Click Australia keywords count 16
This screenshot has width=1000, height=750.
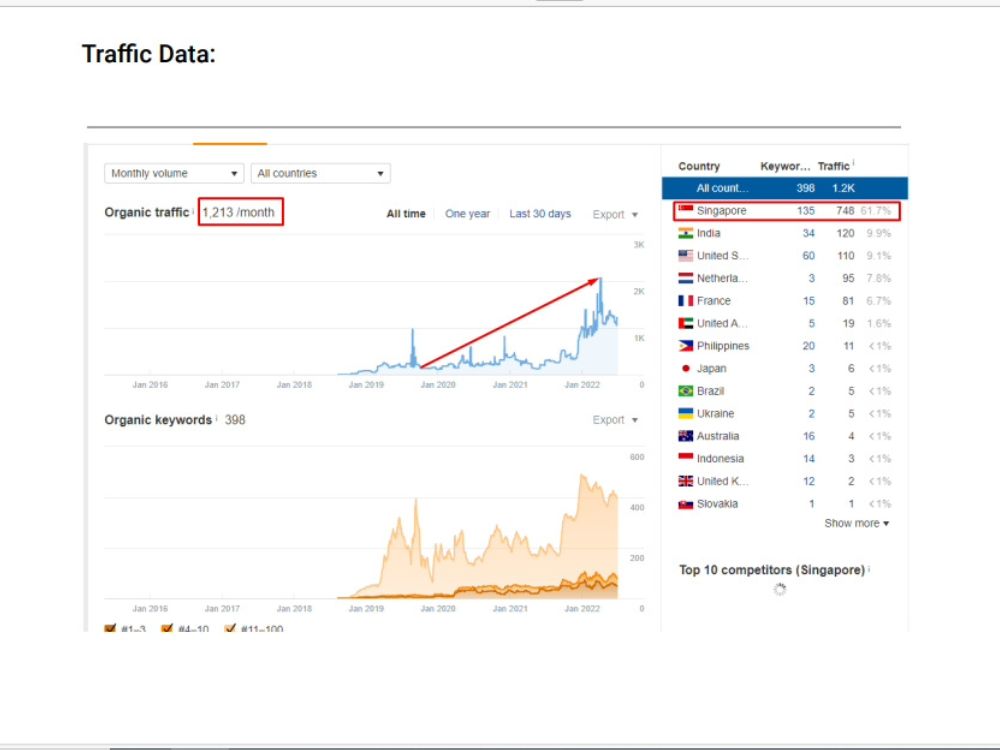point(809,436)
